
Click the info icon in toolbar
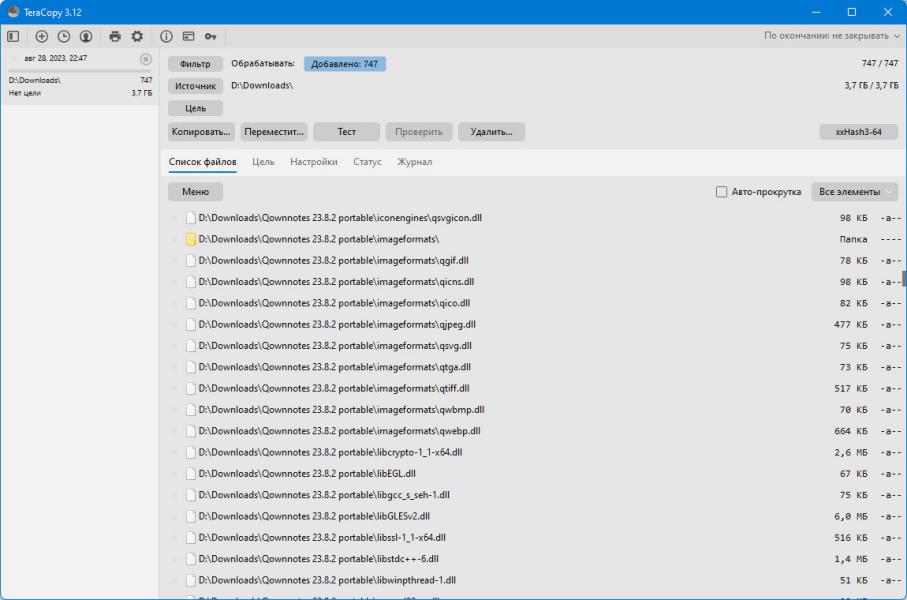pyautogui.click(x=166, y=36)
